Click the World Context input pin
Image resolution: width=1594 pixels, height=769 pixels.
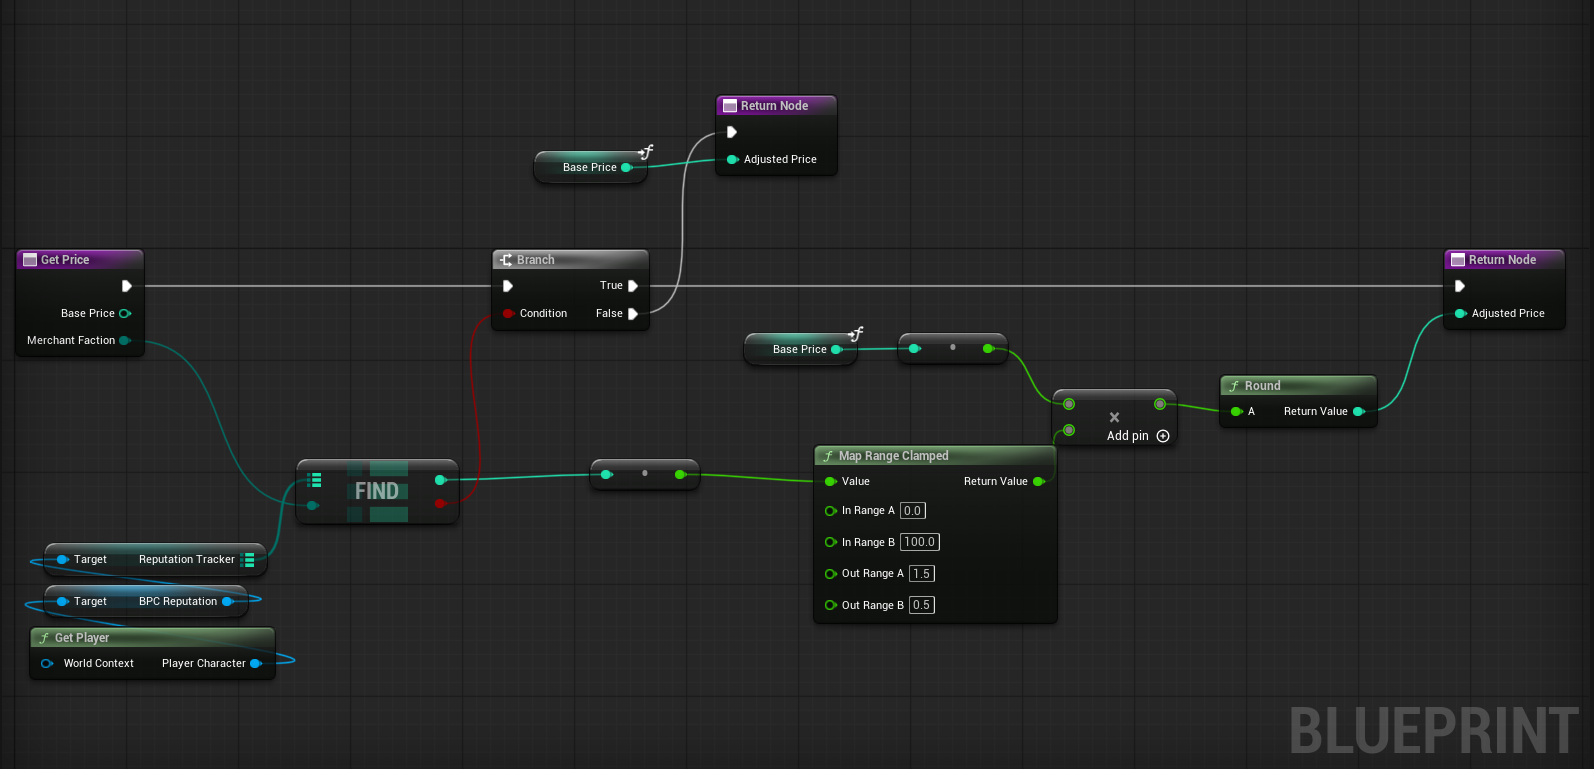pos(46,664)
